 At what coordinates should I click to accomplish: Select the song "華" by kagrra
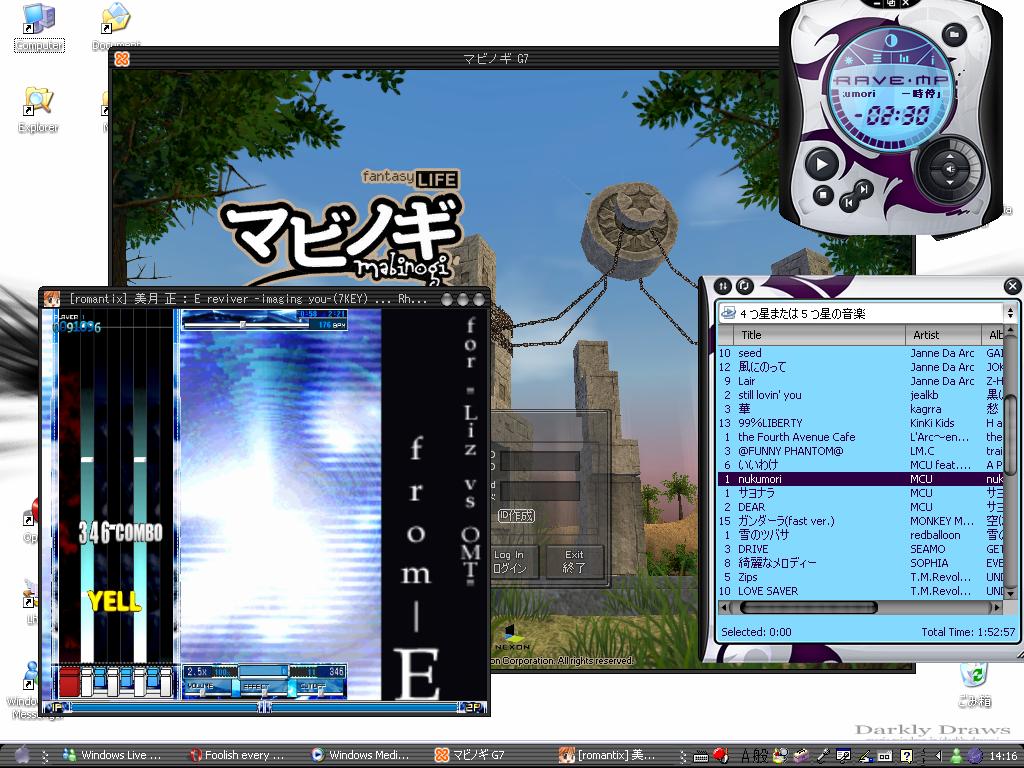pyautogui.click(x=861, y=409)
